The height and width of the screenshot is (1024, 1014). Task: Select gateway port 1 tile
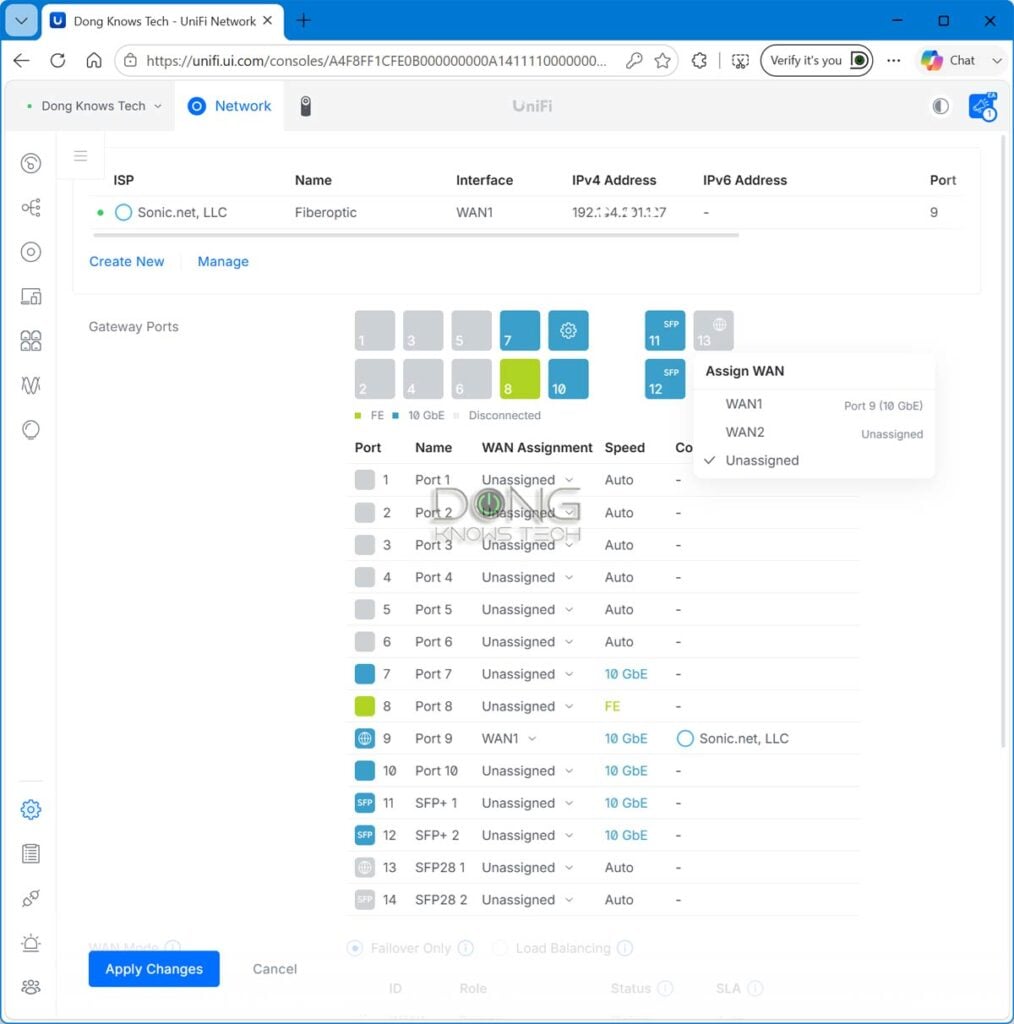click(375, 330)
